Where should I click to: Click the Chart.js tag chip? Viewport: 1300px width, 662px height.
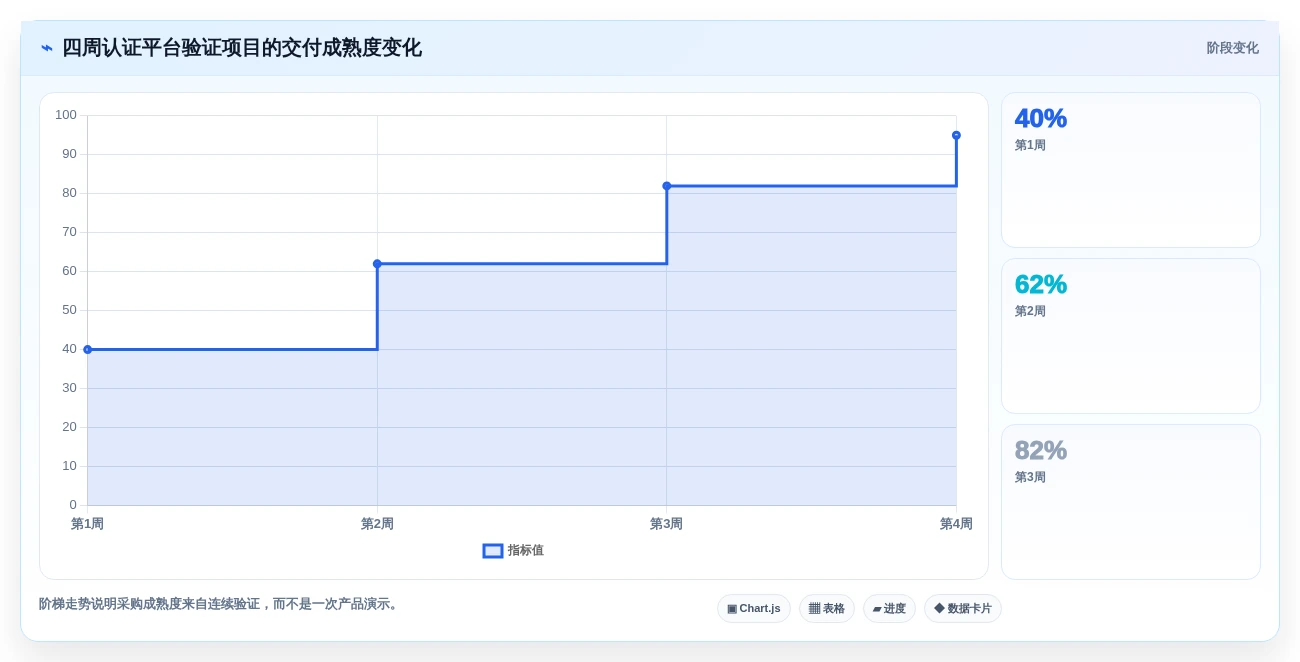click(x=754, y=608)
